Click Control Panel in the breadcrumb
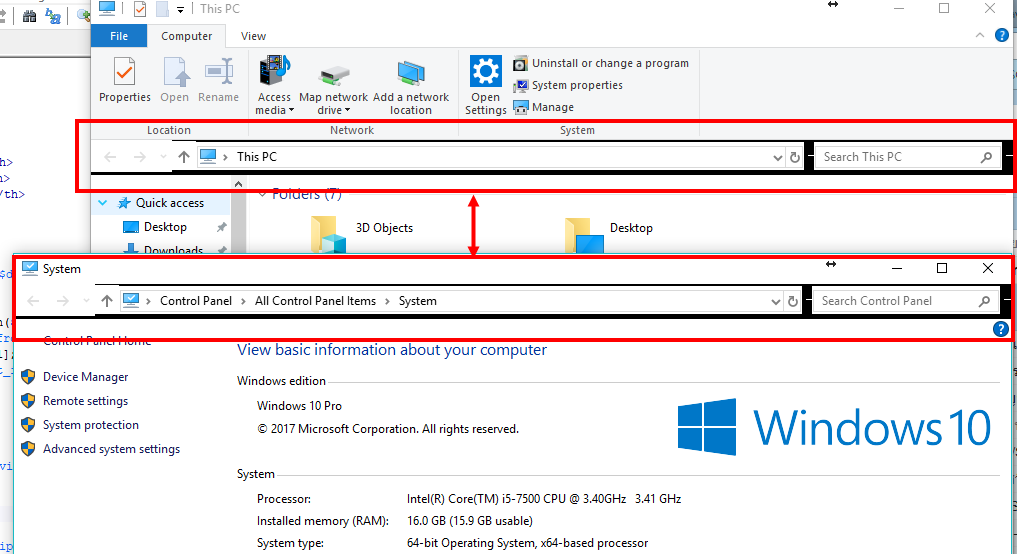Screen dimensions: 1017x554 click(x=196, y=301)
